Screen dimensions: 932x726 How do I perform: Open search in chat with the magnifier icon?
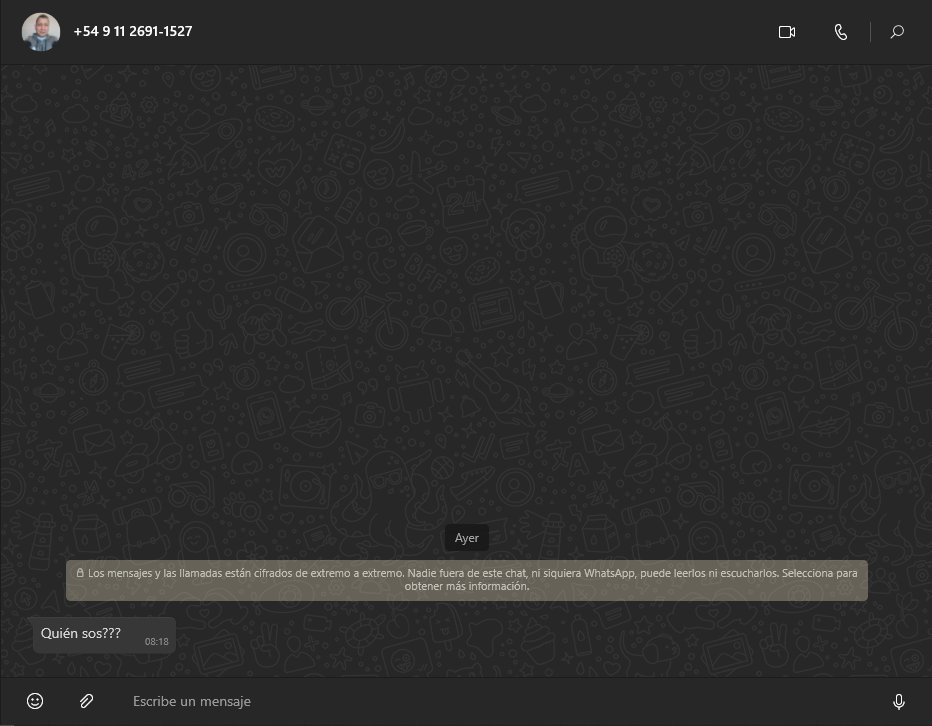[897, 32]
